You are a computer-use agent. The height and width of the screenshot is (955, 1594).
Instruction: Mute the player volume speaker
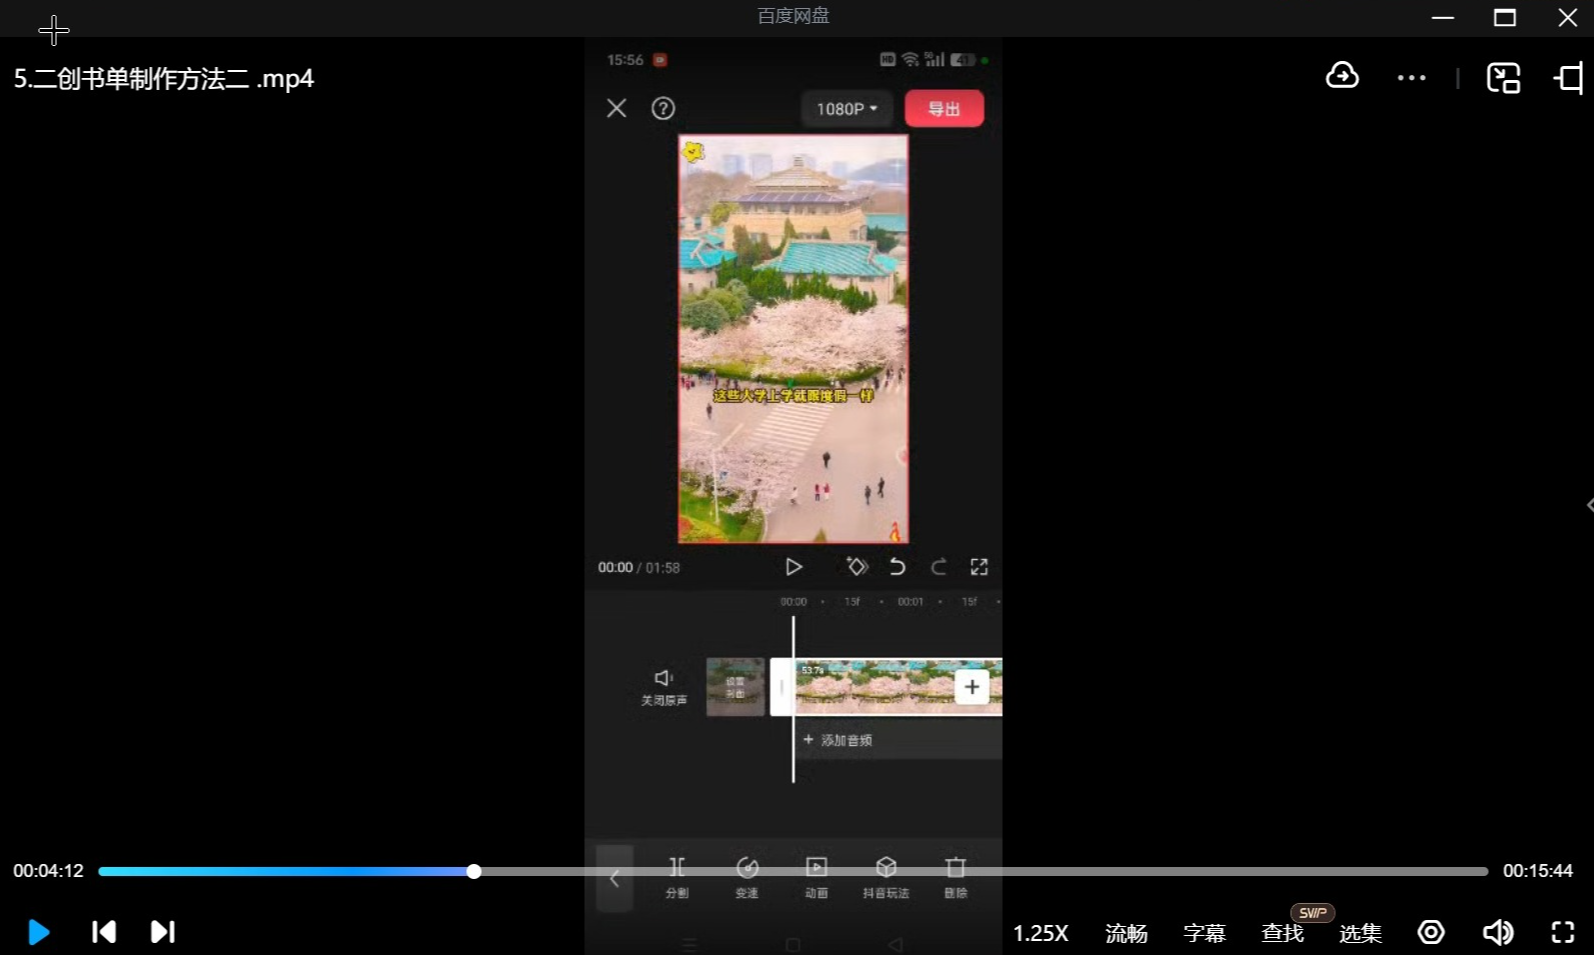[1497, 932]
